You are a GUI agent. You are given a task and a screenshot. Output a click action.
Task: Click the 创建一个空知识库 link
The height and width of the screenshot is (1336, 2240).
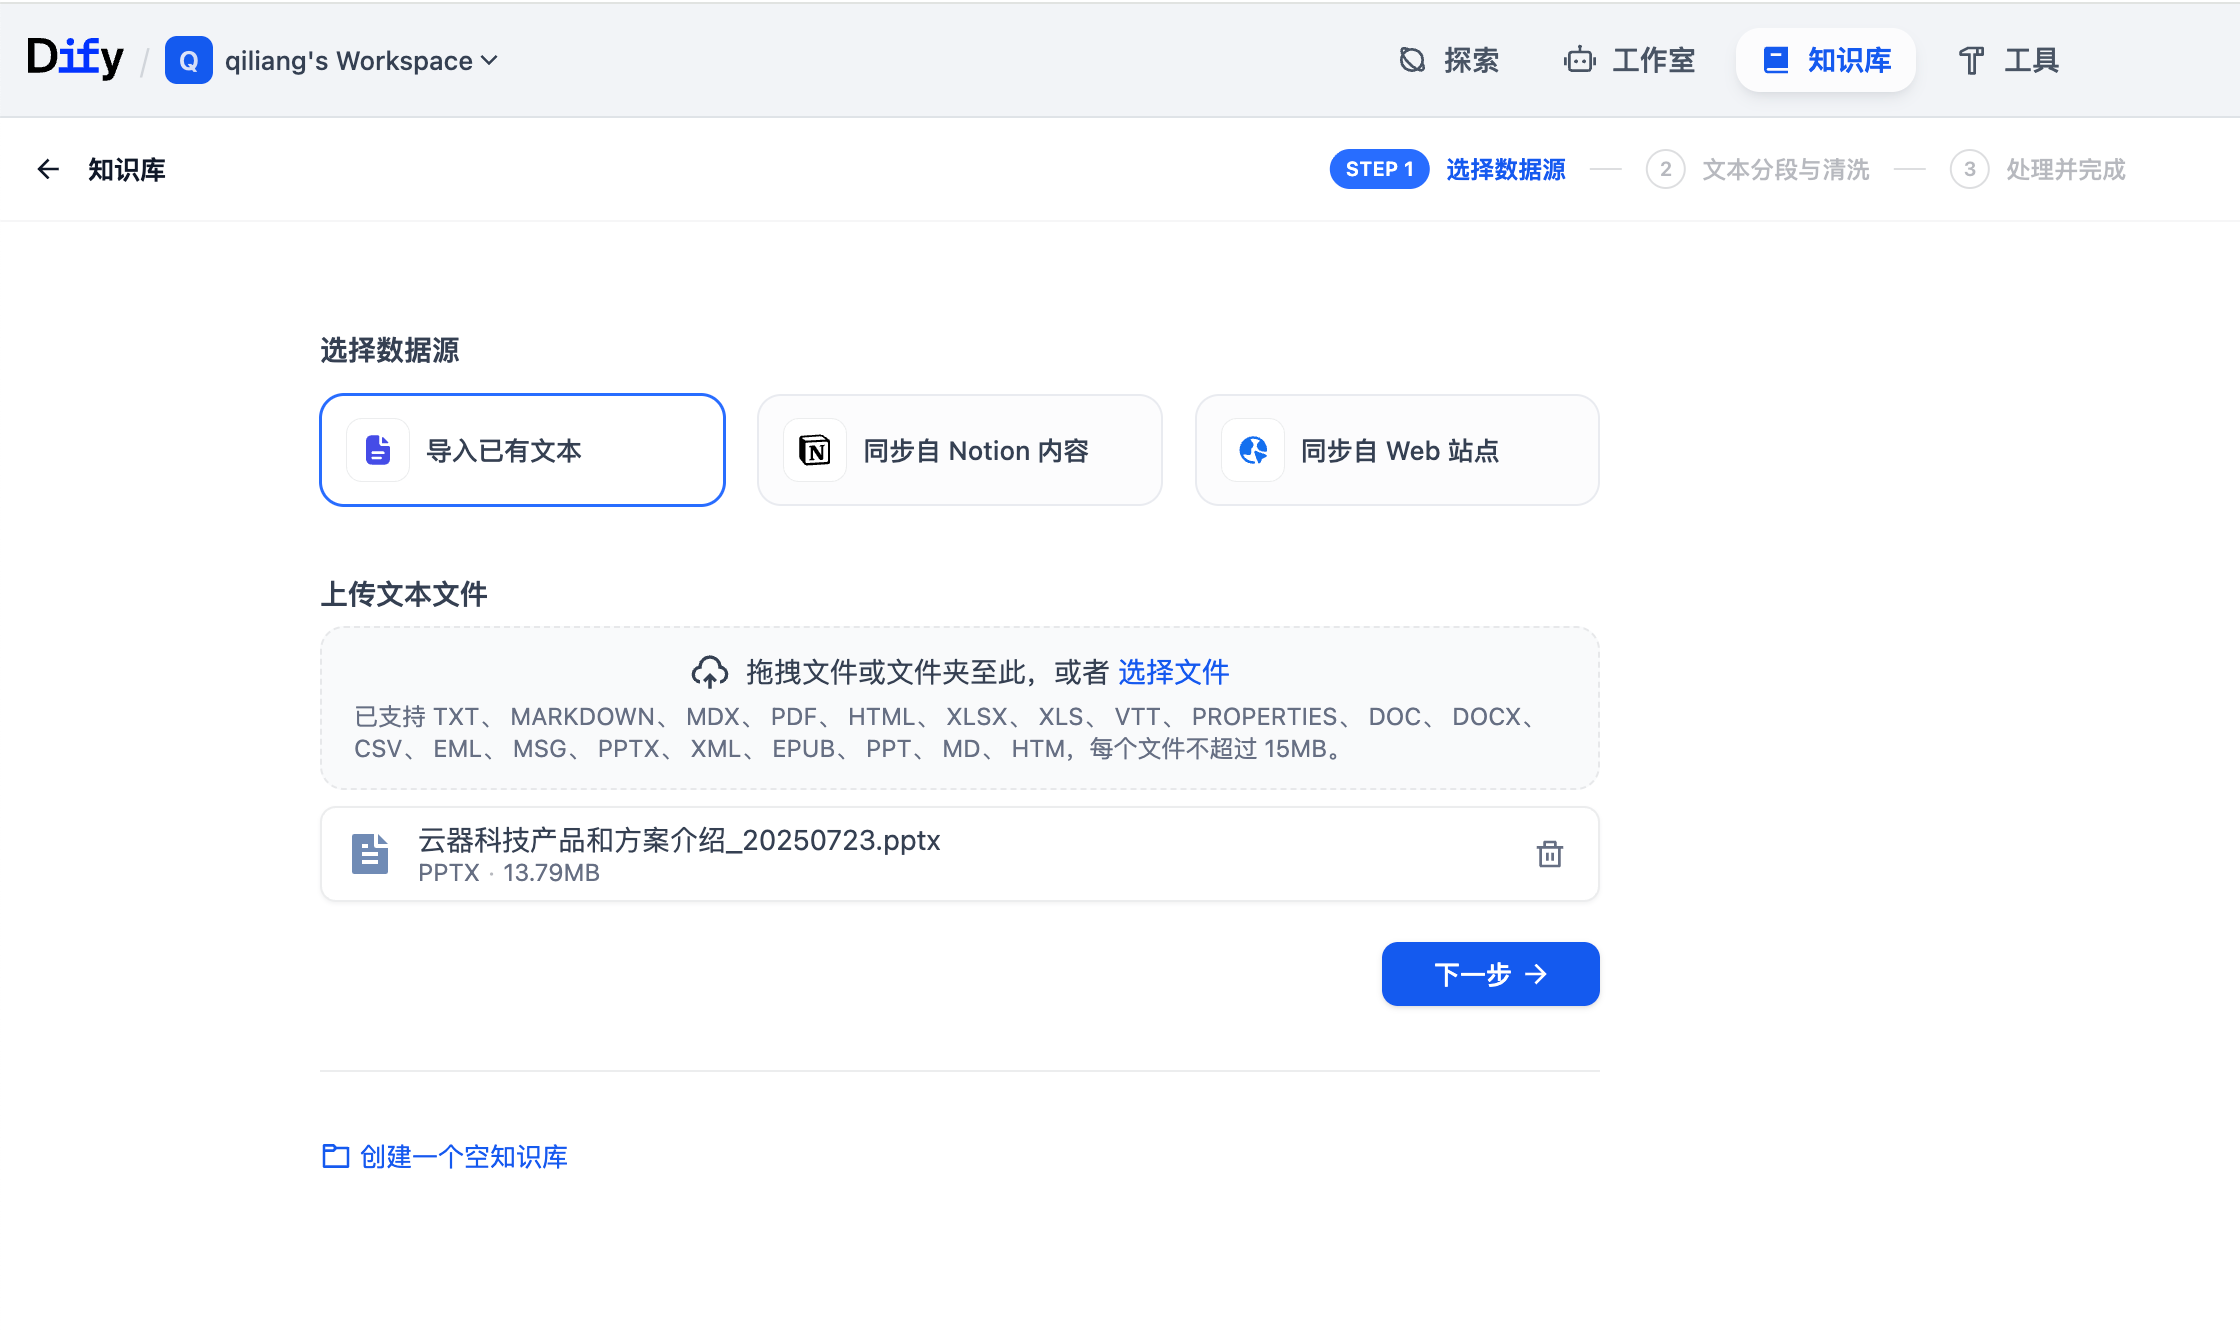(444, 1156)
